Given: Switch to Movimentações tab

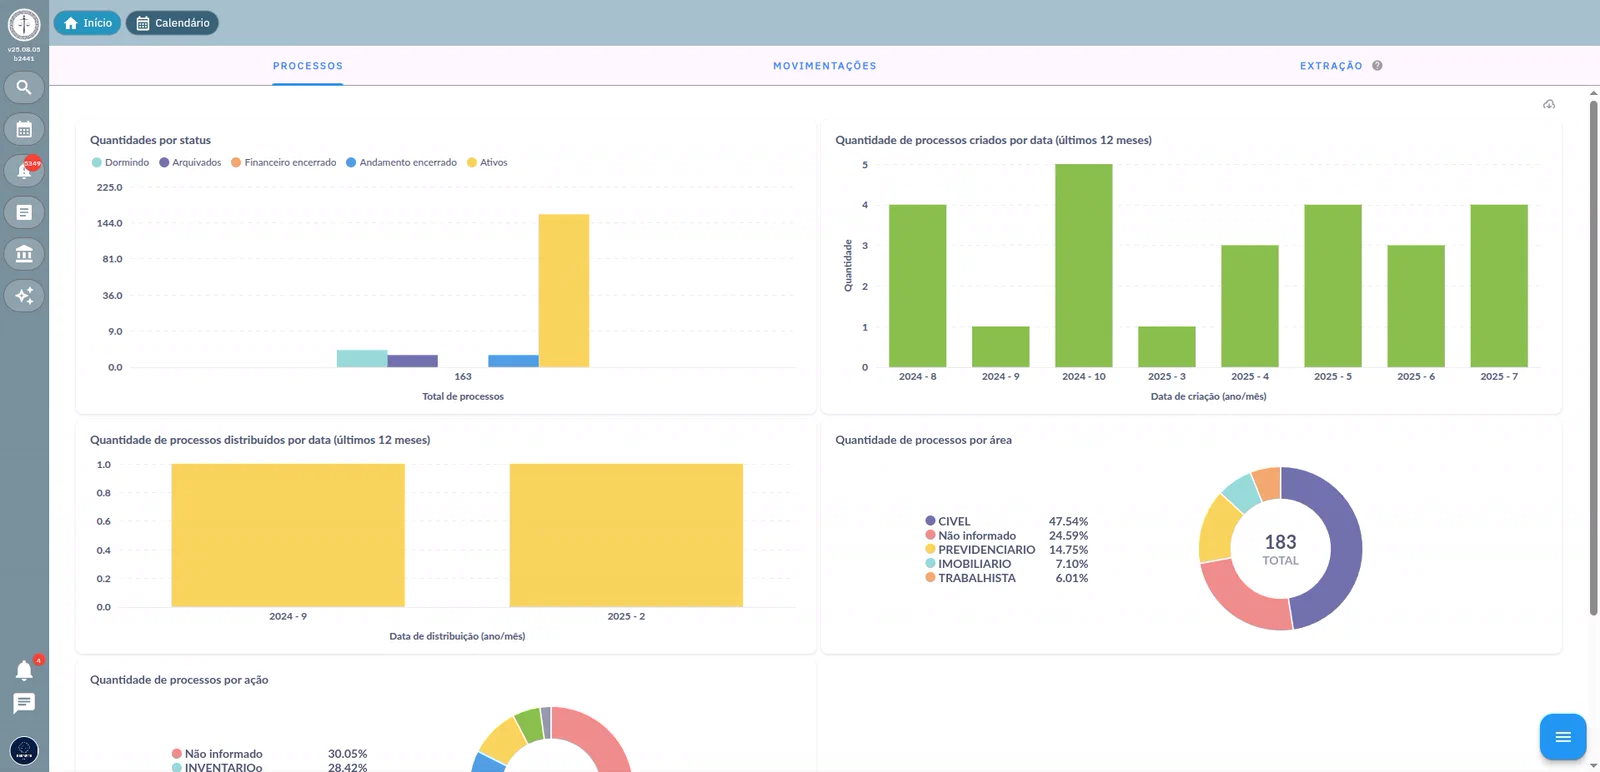Looking at the screenshot, I should pyautogui.click(x=825, y=66).
